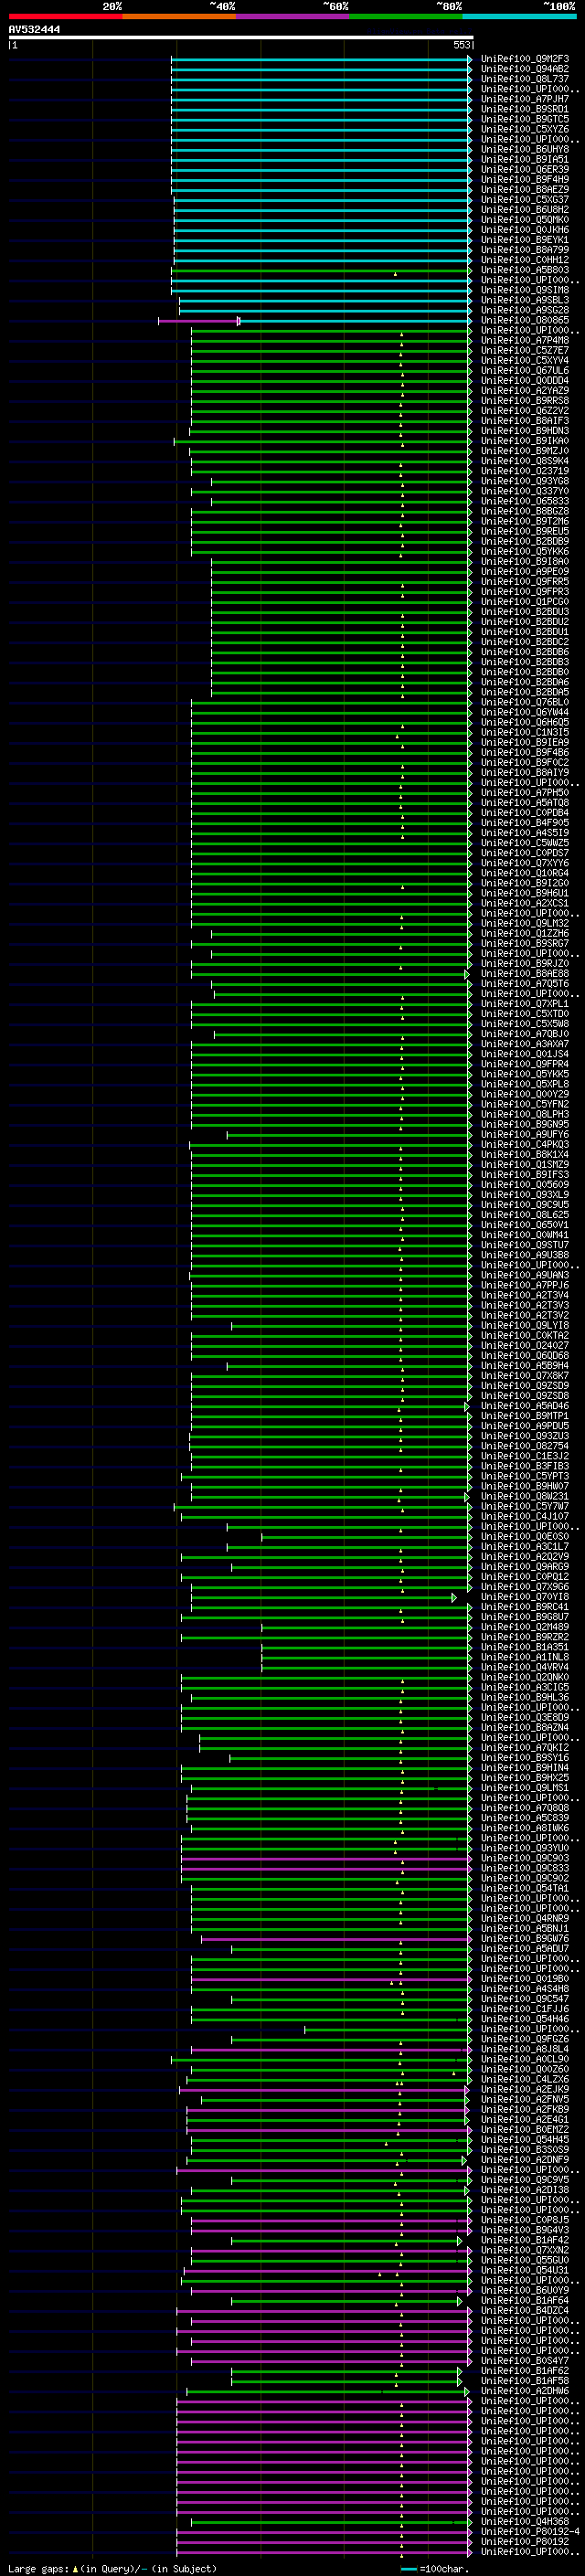Select the UniRef100_A9PE09 hit label
The height and width of the screenshot is (2576, 585).
525,571
